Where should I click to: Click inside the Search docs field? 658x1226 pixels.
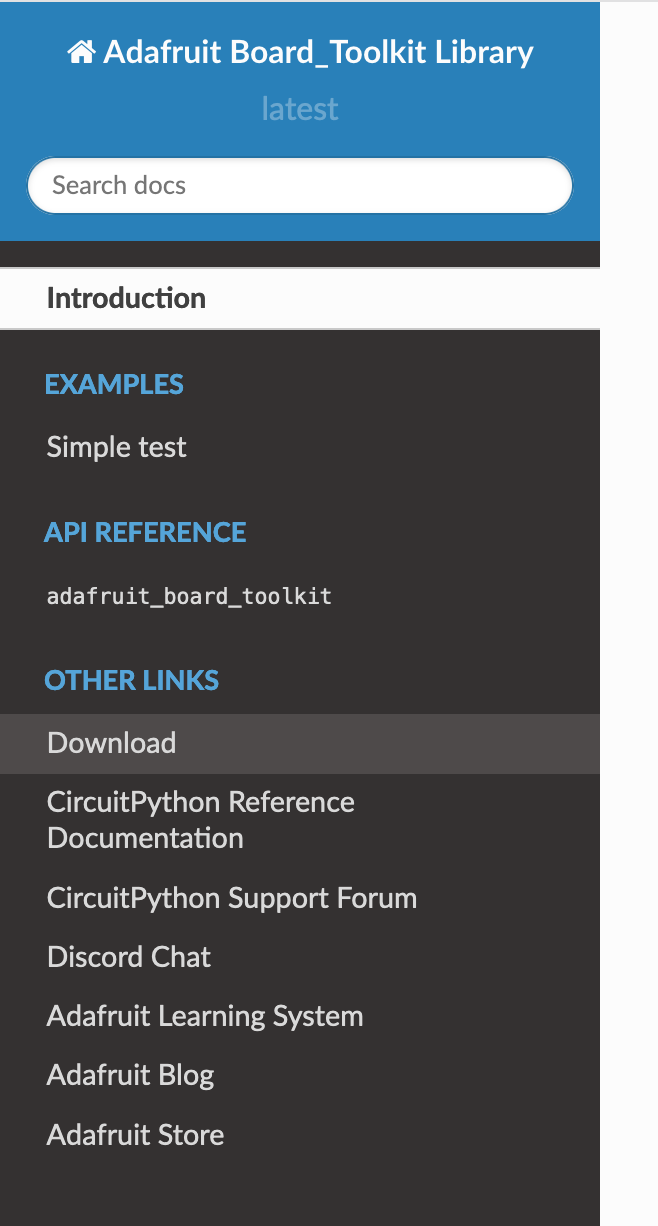click(x=299, y=185)
